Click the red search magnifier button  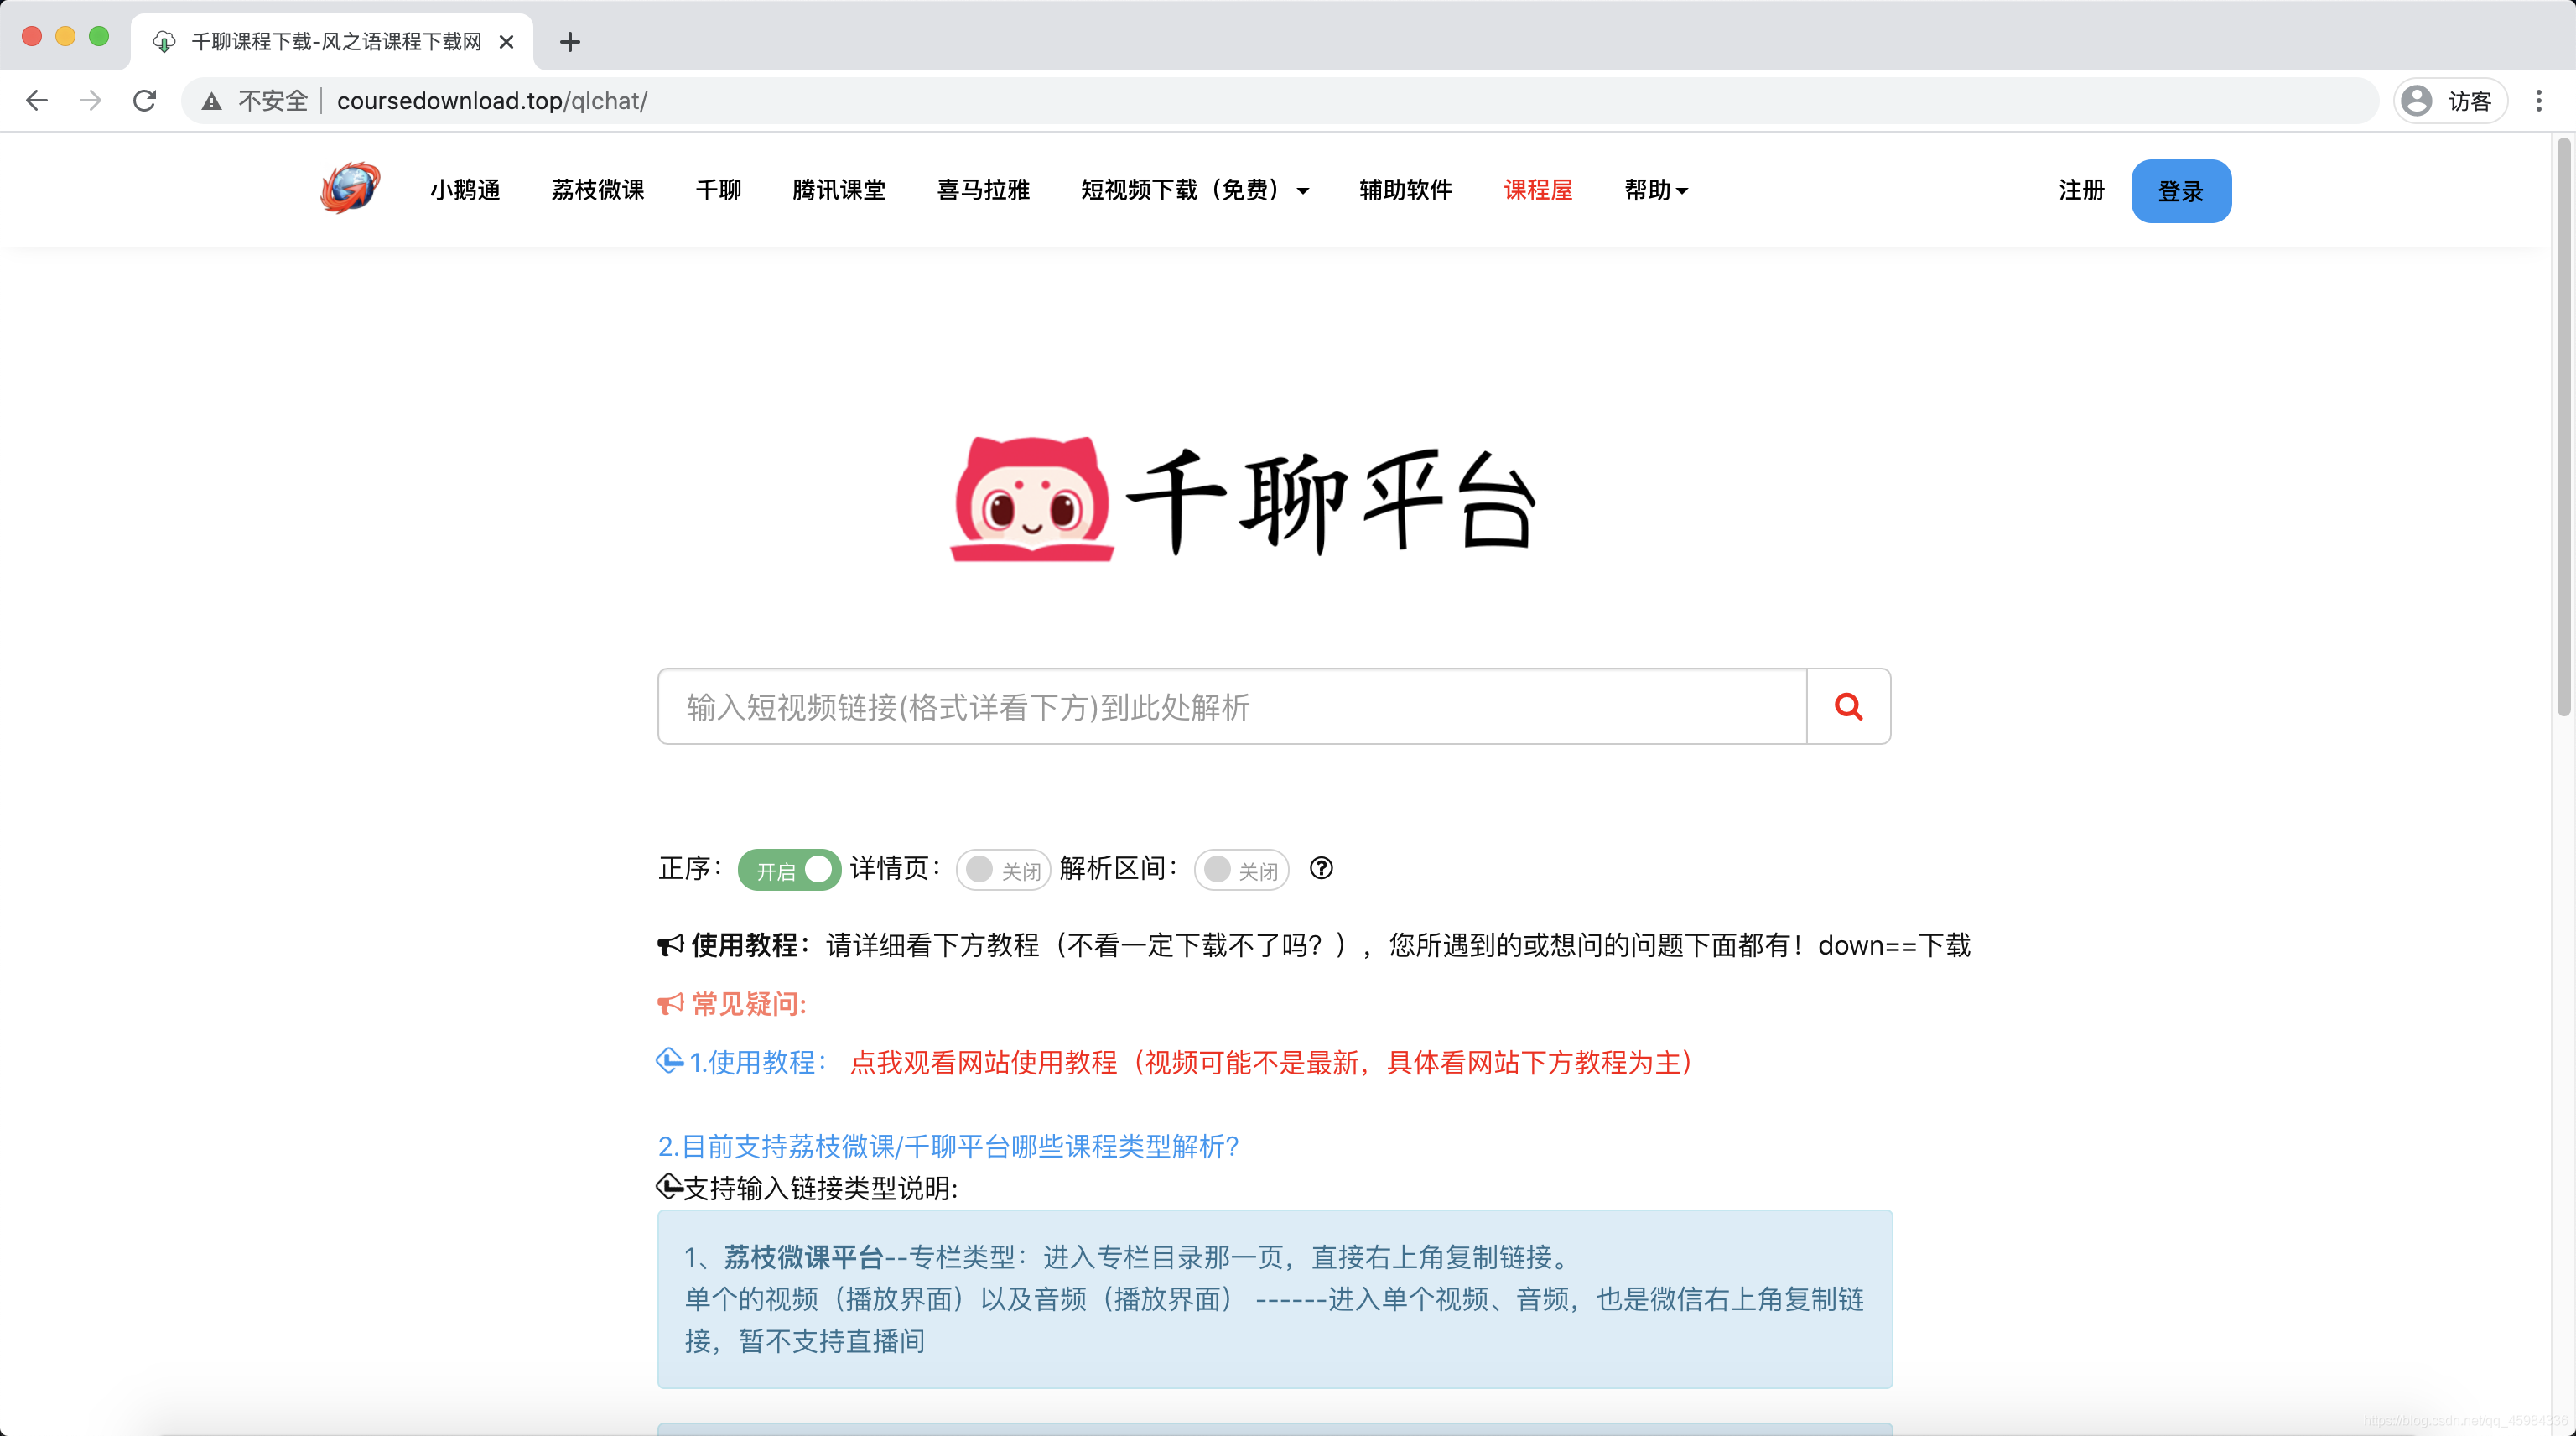coord(1848,706)
